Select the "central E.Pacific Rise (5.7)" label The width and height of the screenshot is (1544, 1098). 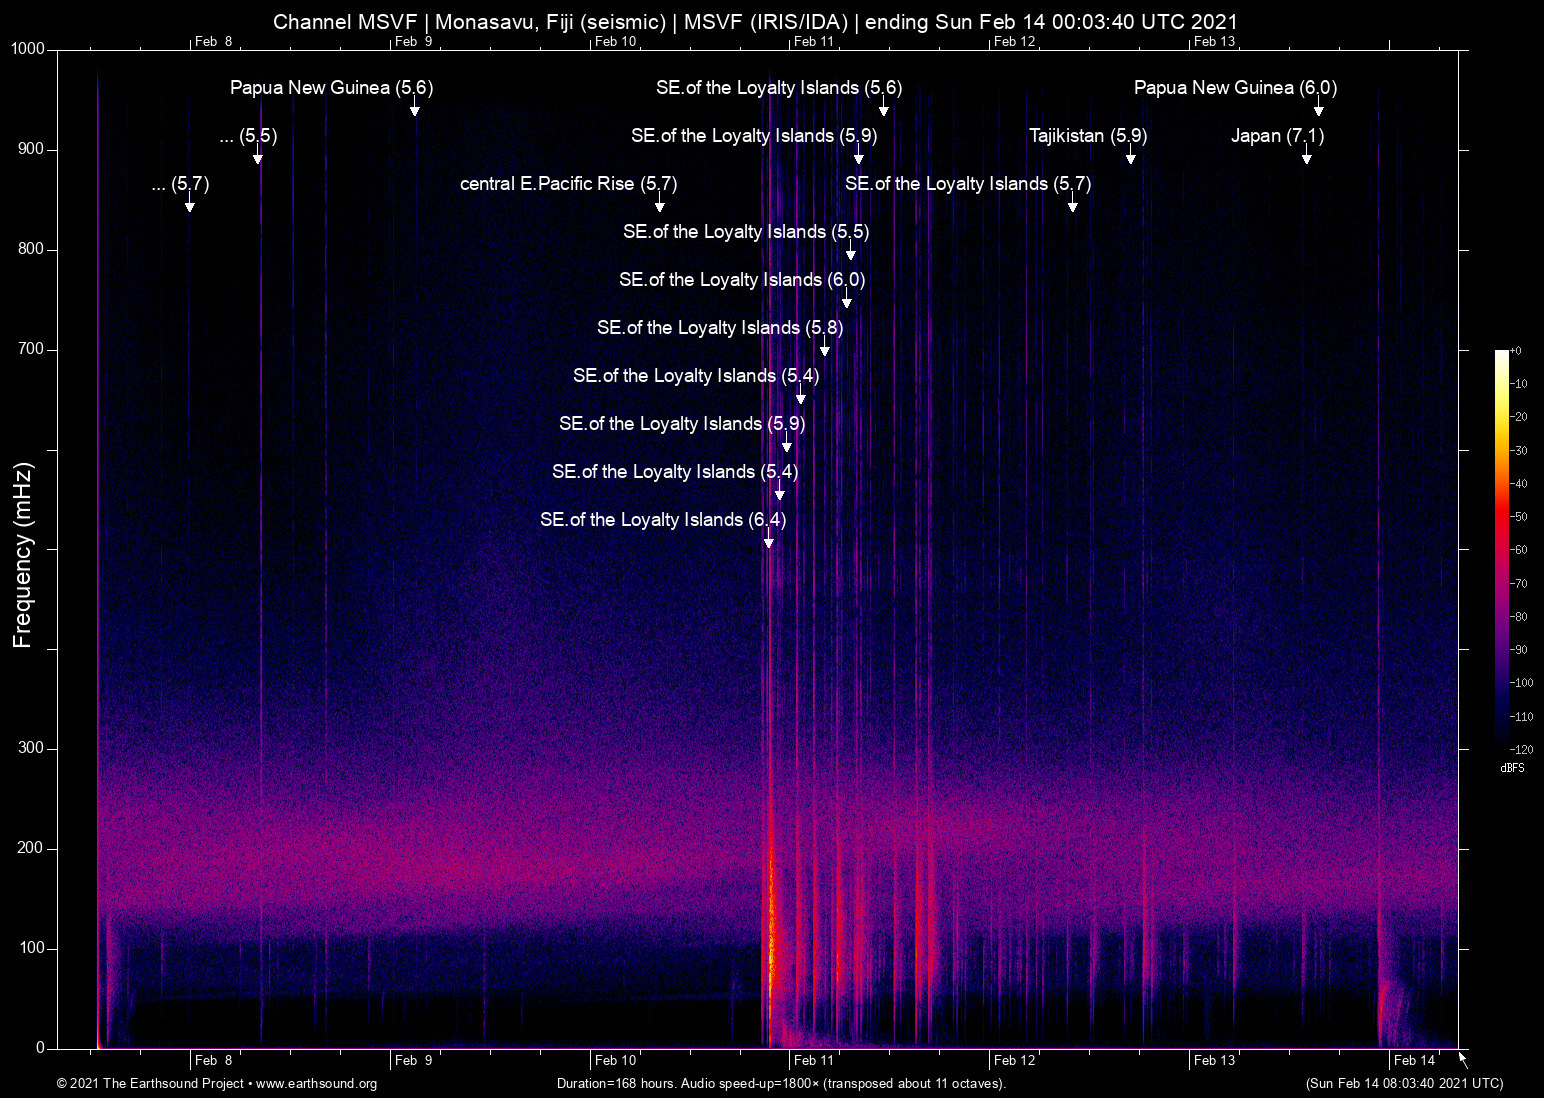point(568,184)
